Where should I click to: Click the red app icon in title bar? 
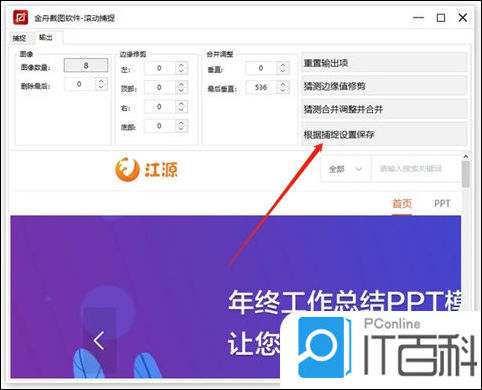tap(21, 17)
